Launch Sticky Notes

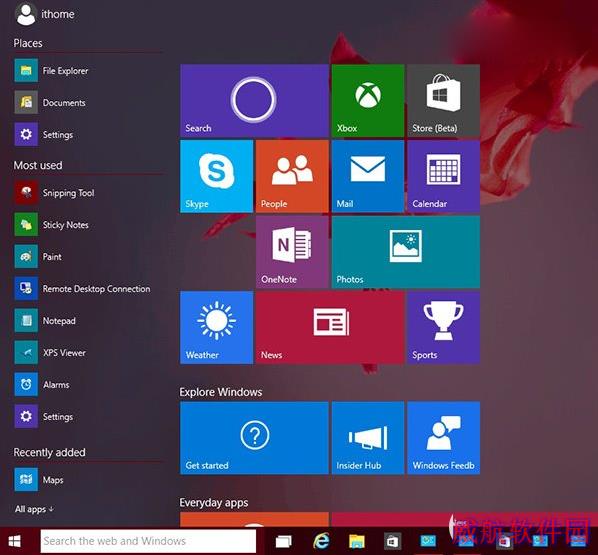(x=51, y=225)
